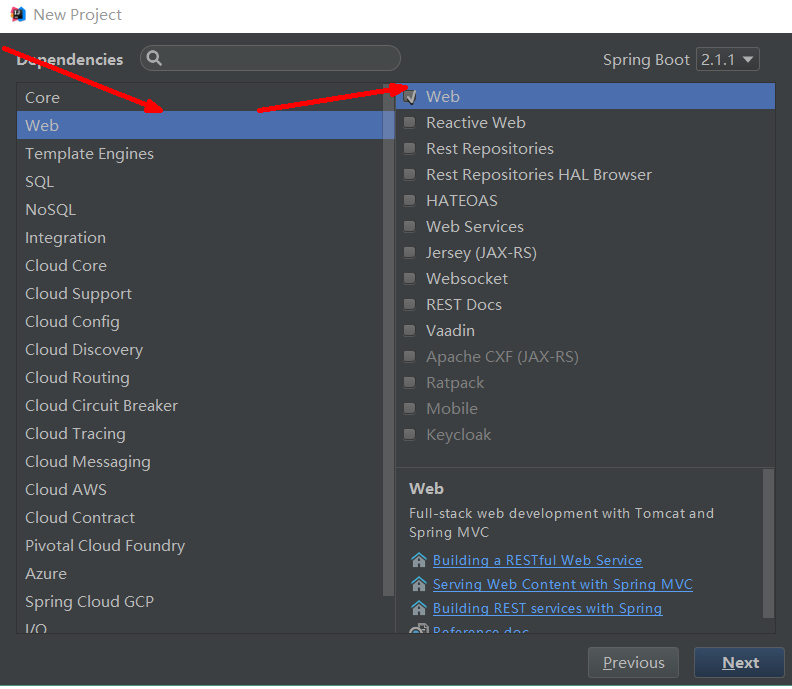Choose the Cloud Discovery category
This screenshot has width=792, height=689.
[200, 349]
